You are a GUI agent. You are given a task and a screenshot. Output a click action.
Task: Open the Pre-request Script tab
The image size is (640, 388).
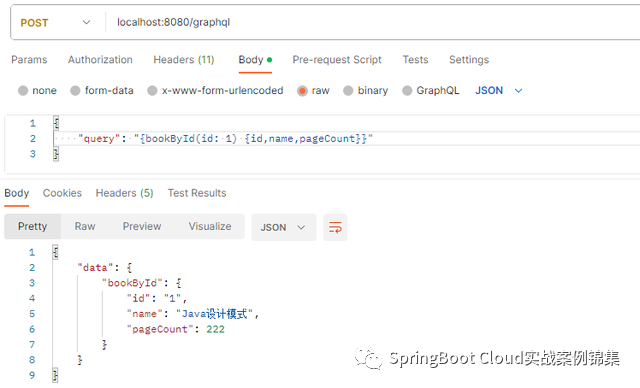(337, 60)
